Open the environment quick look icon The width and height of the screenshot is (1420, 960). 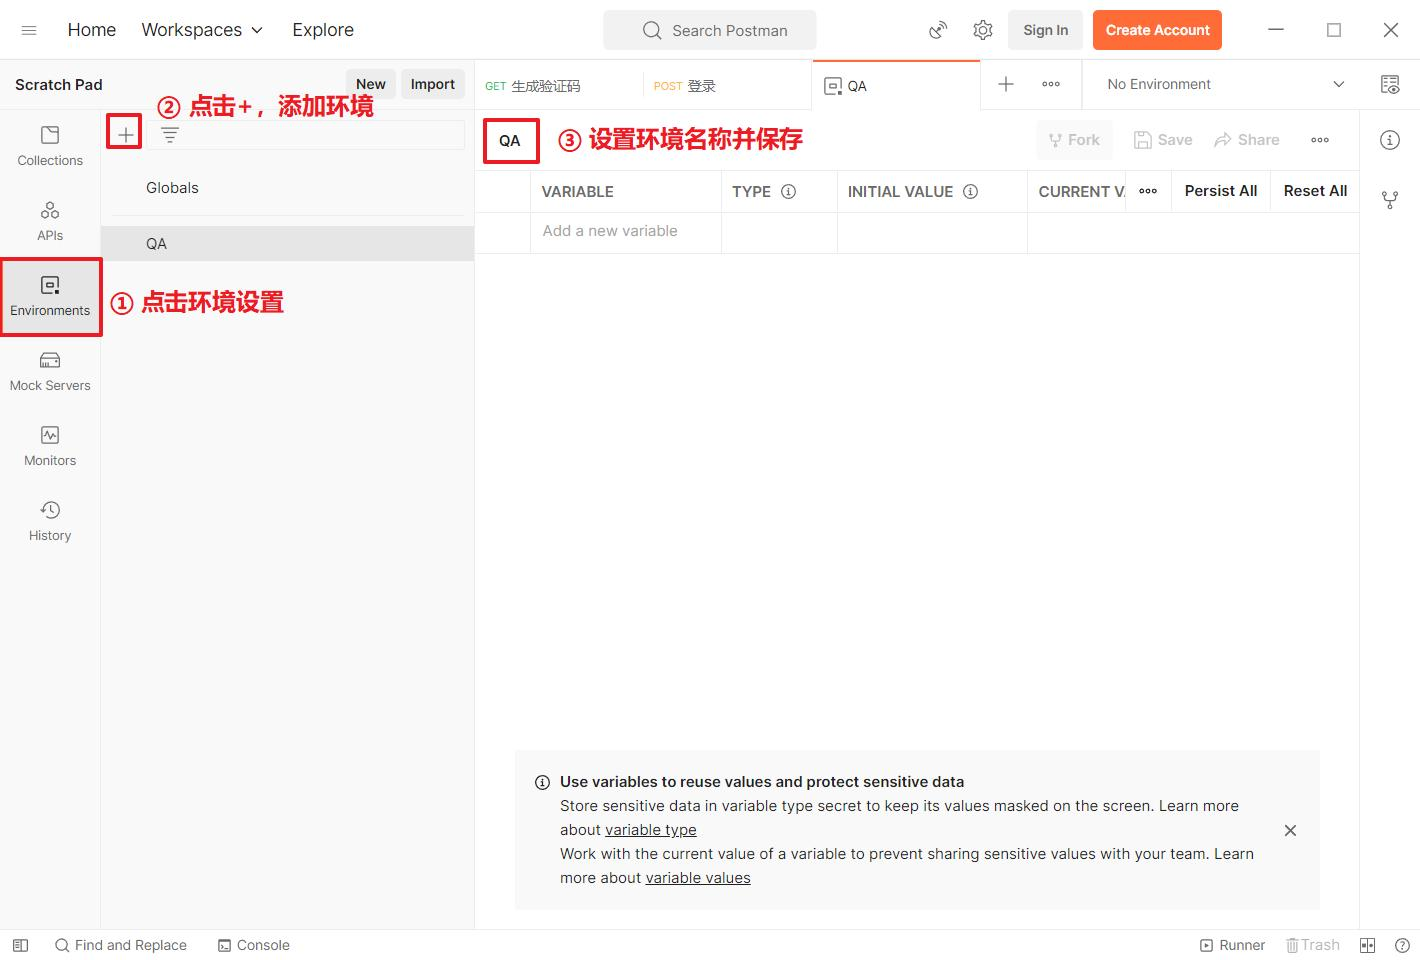click(1390, 84)
